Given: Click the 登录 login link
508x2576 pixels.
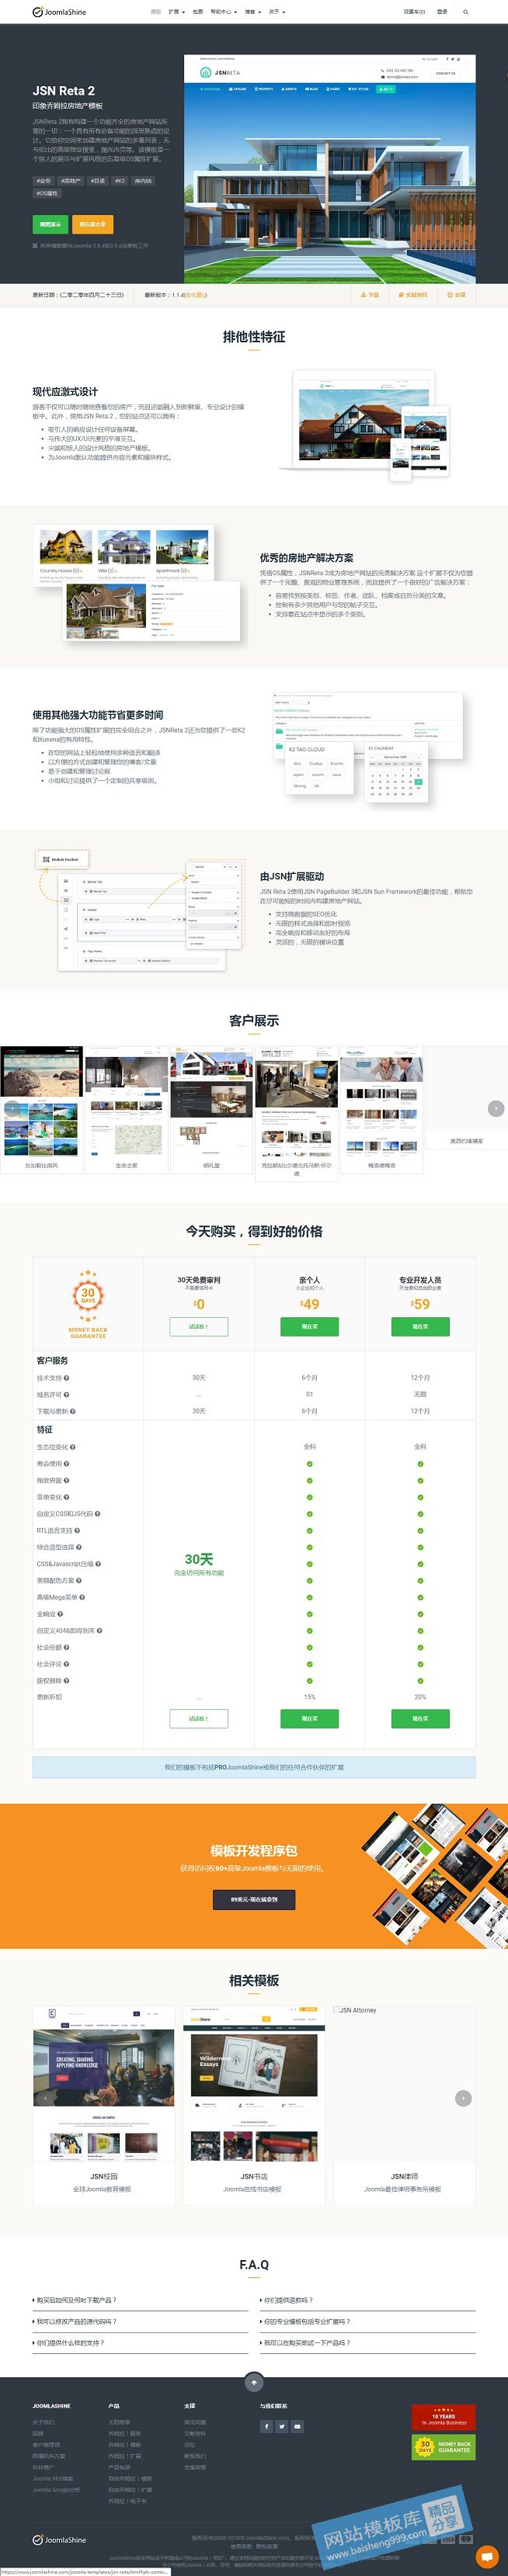Looking at the screenshot, I should [x=442, y=12].
